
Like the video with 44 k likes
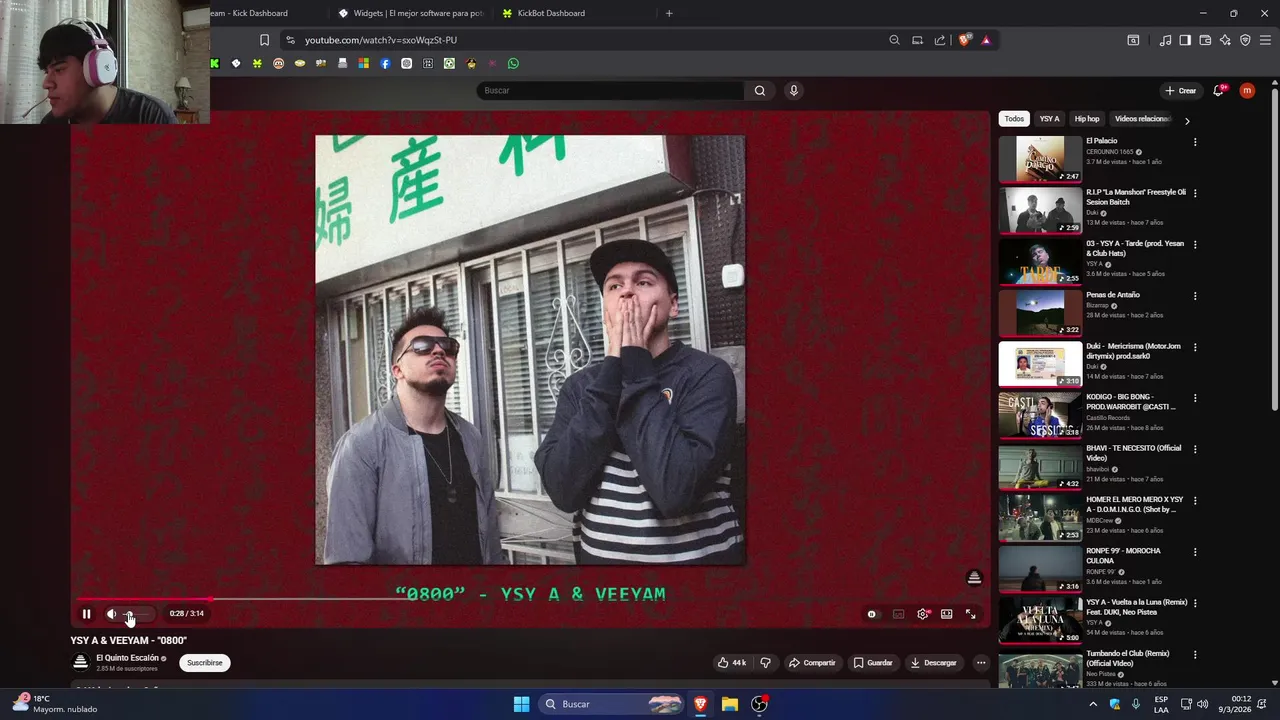(732, 663)
